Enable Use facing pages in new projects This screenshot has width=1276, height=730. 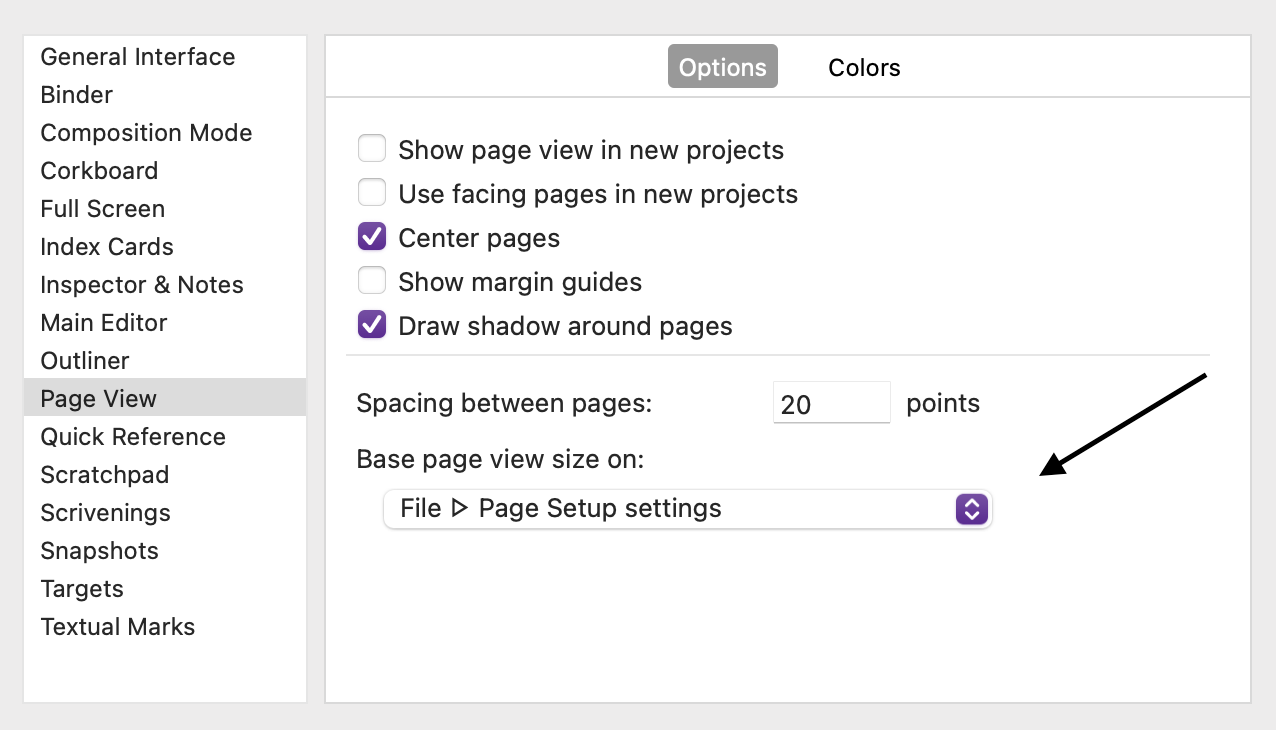pyautogui.click(x=372, y=192)
